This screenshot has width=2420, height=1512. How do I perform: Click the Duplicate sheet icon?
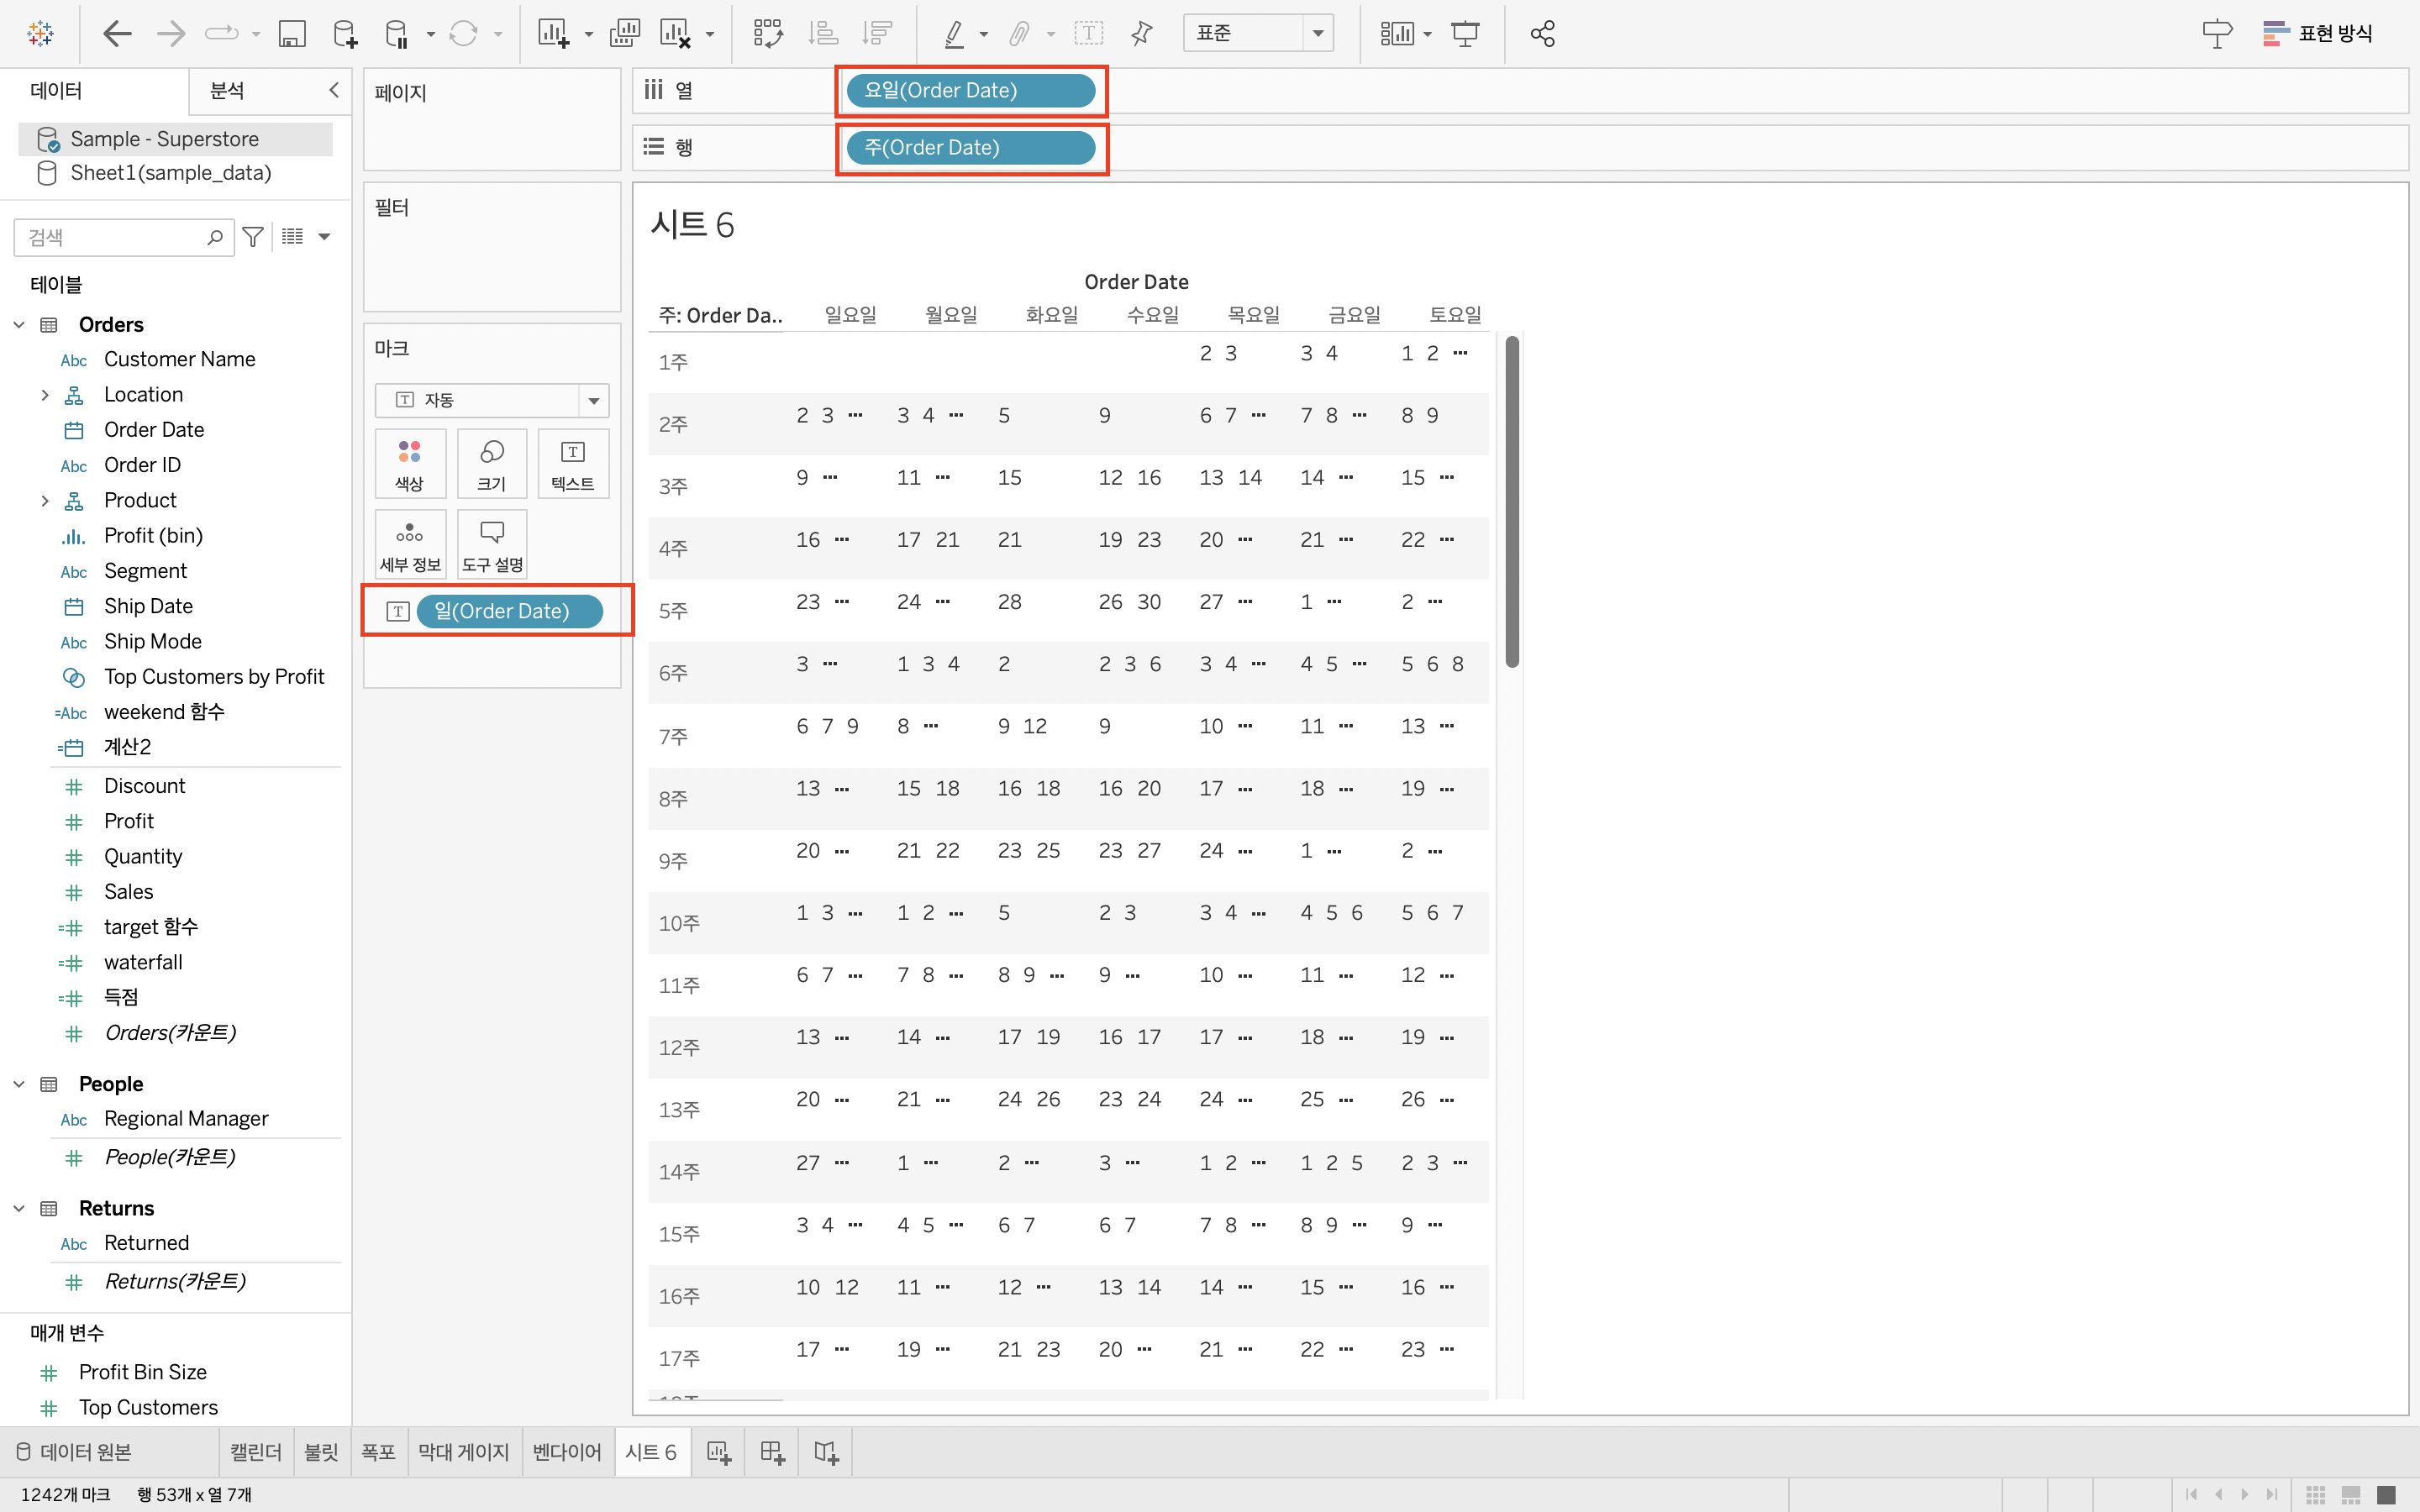point(624,34)
